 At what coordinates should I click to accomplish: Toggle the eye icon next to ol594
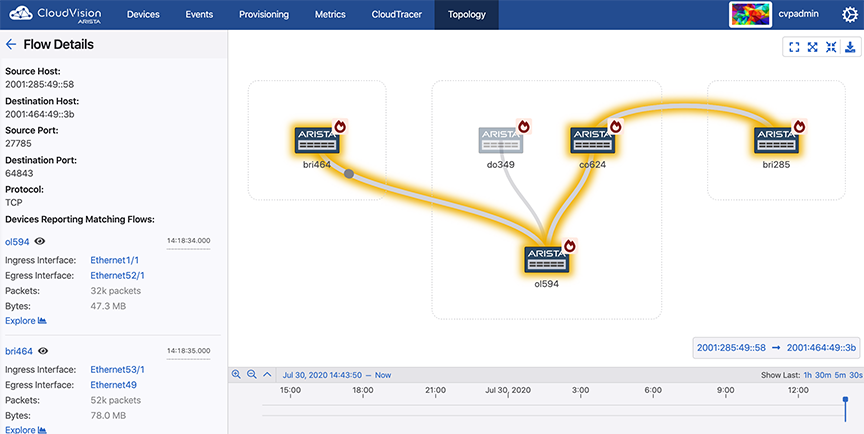click(x=40, y=241)
